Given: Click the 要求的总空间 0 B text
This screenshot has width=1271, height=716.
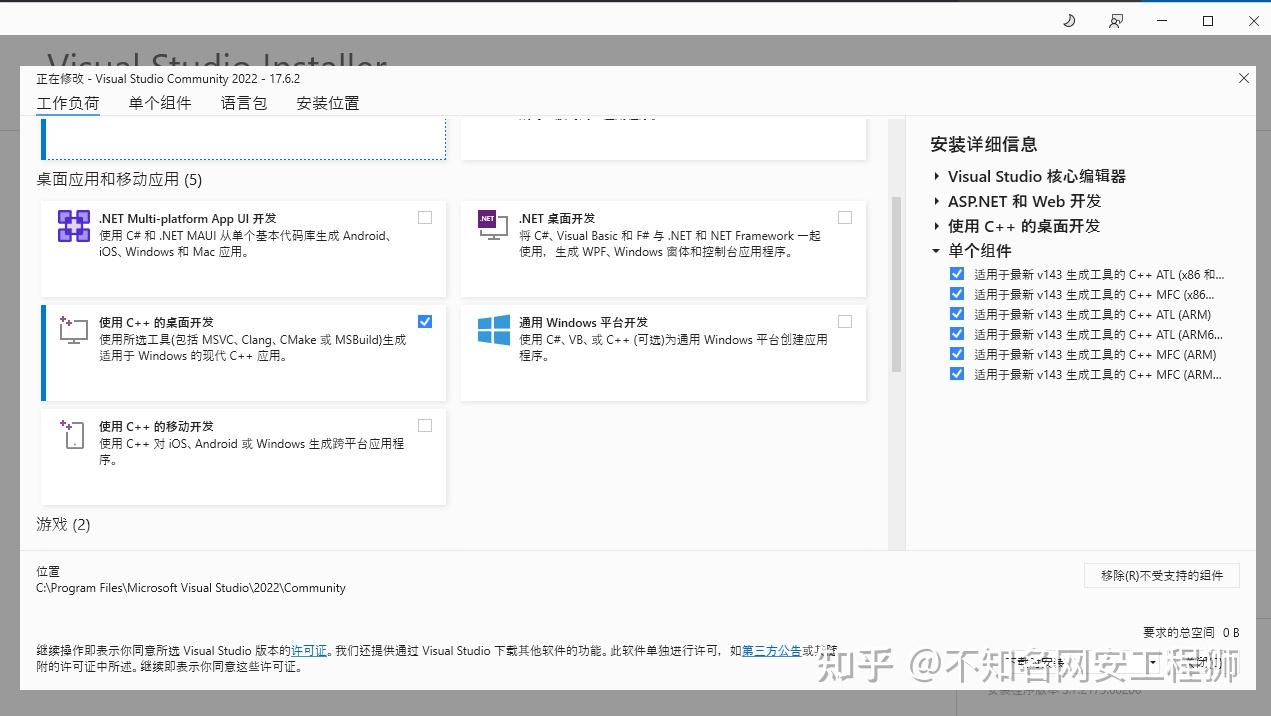Looking at the screenshot, I should [1191, 632].
